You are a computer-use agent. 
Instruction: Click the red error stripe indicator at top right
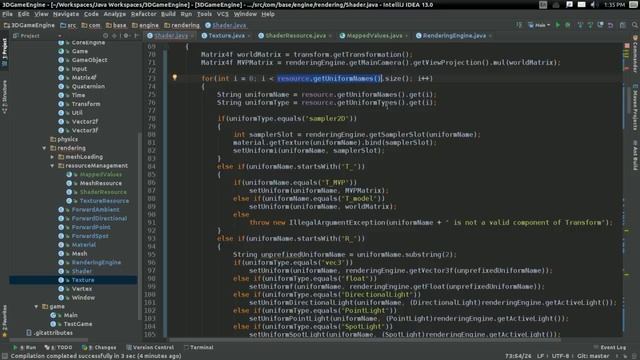627,45
